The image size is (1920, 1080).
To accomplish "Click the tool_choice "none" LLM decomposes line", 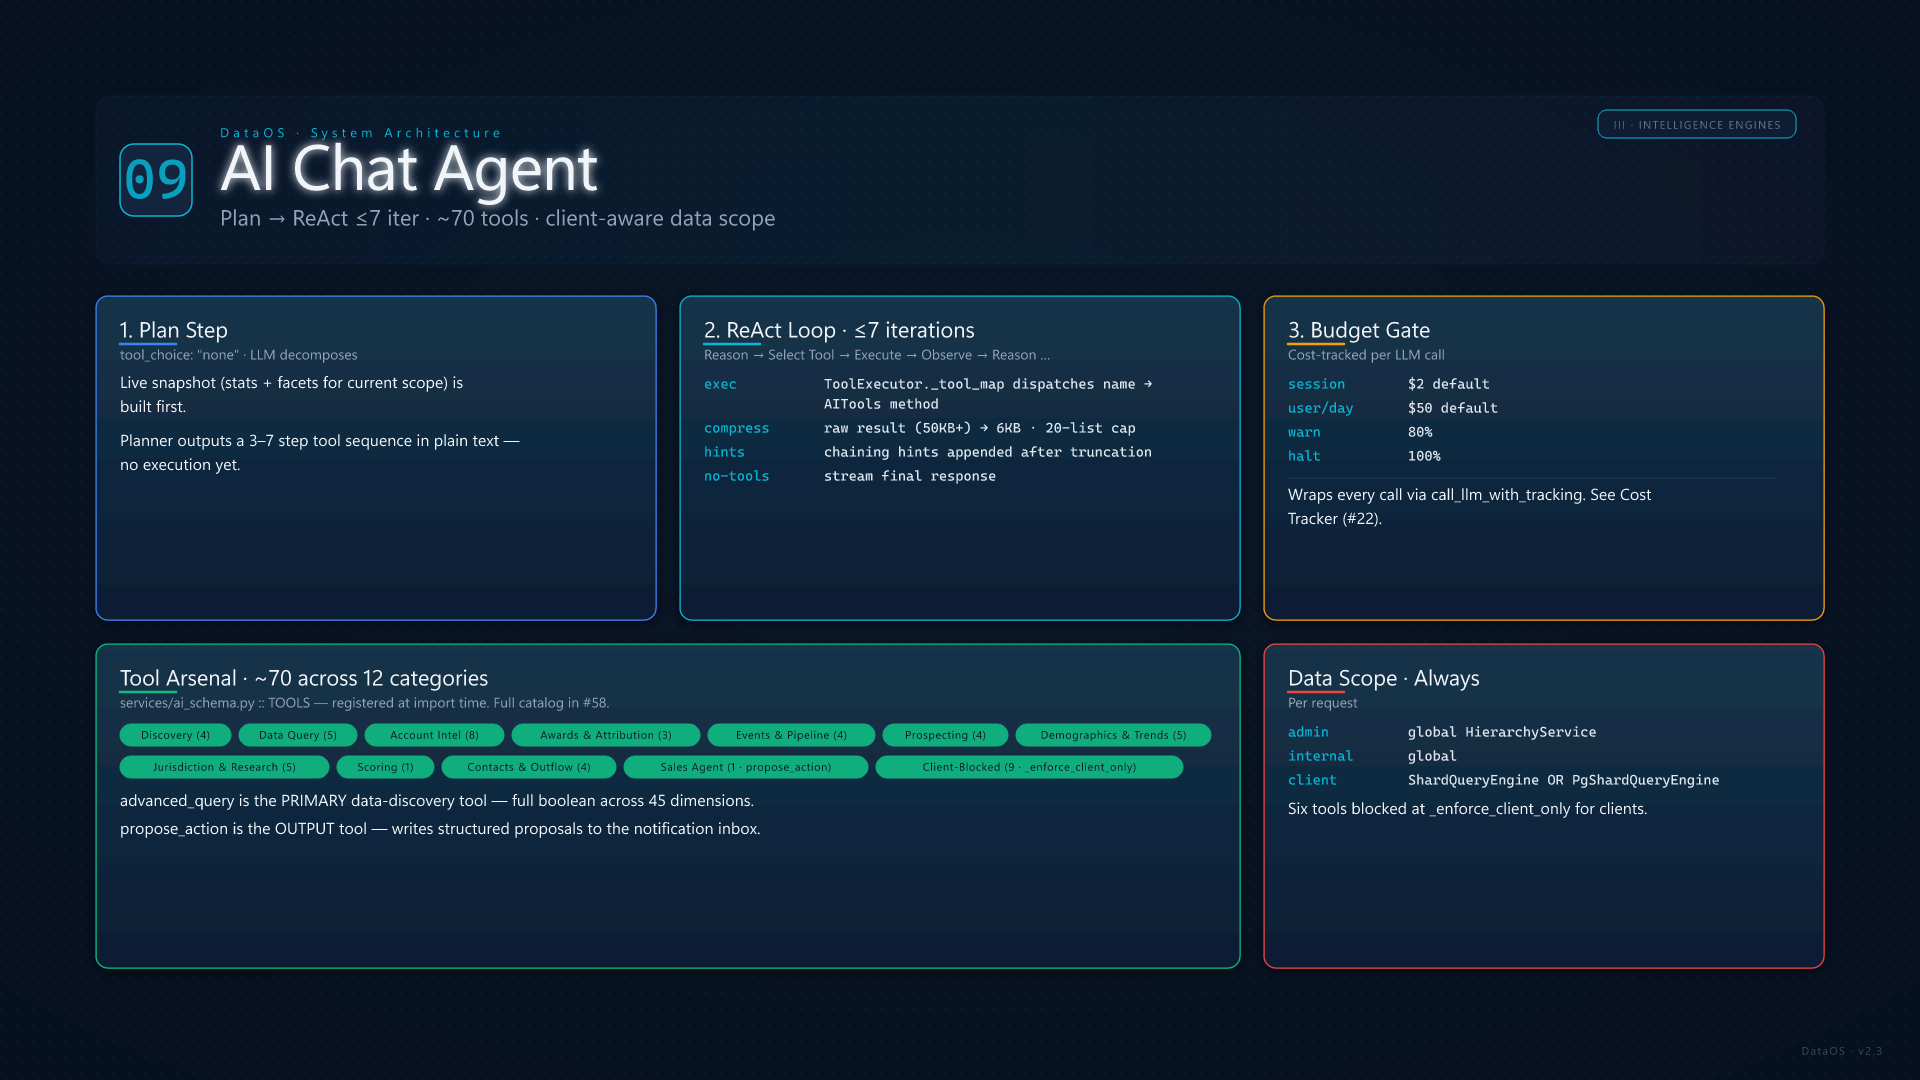I will 238,355.
